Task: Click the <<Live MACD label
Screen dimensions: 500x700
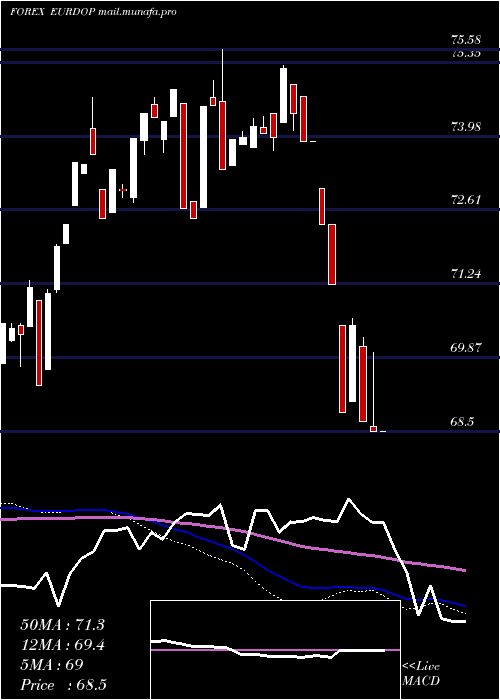Action: (x=421, y=674)
